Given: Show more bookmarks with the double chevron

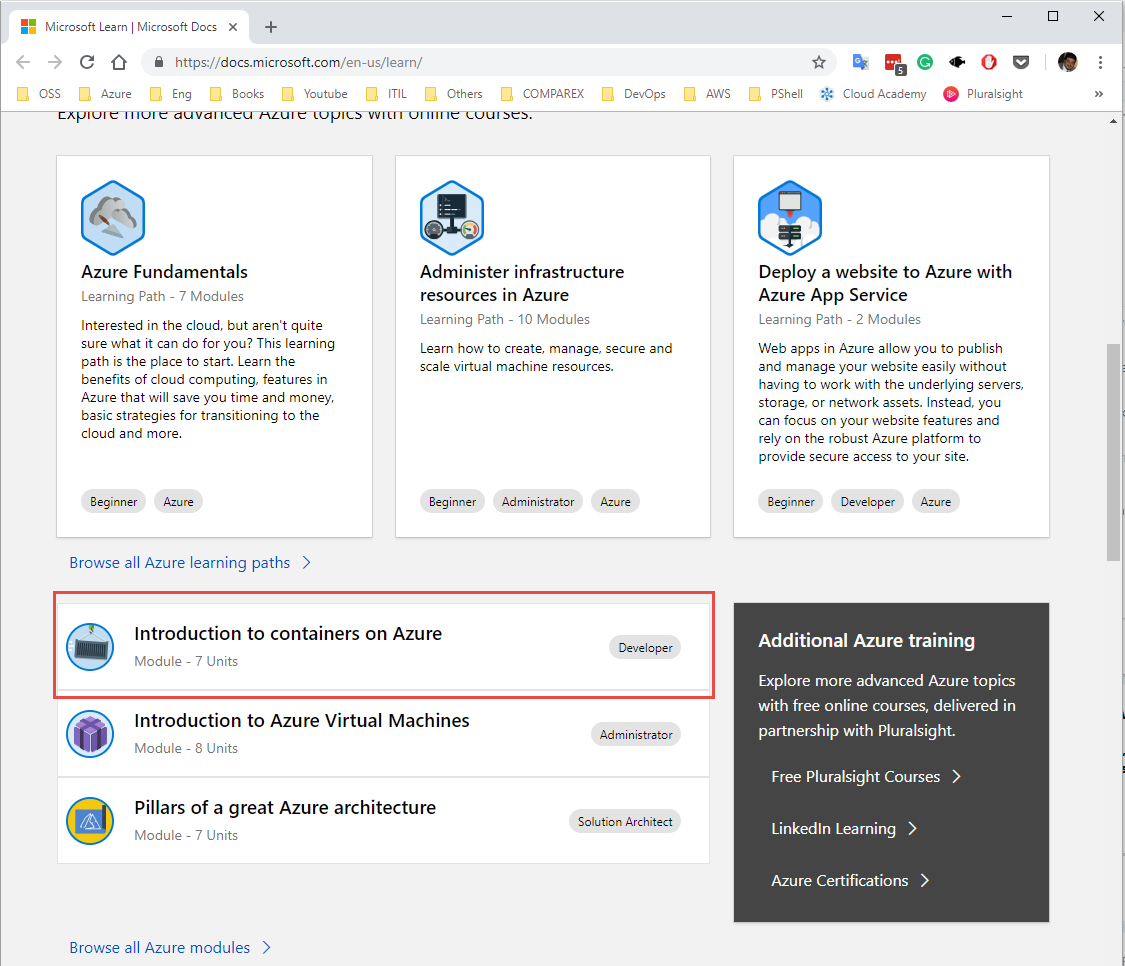Looking at the screenshot, I should 1098,94.
